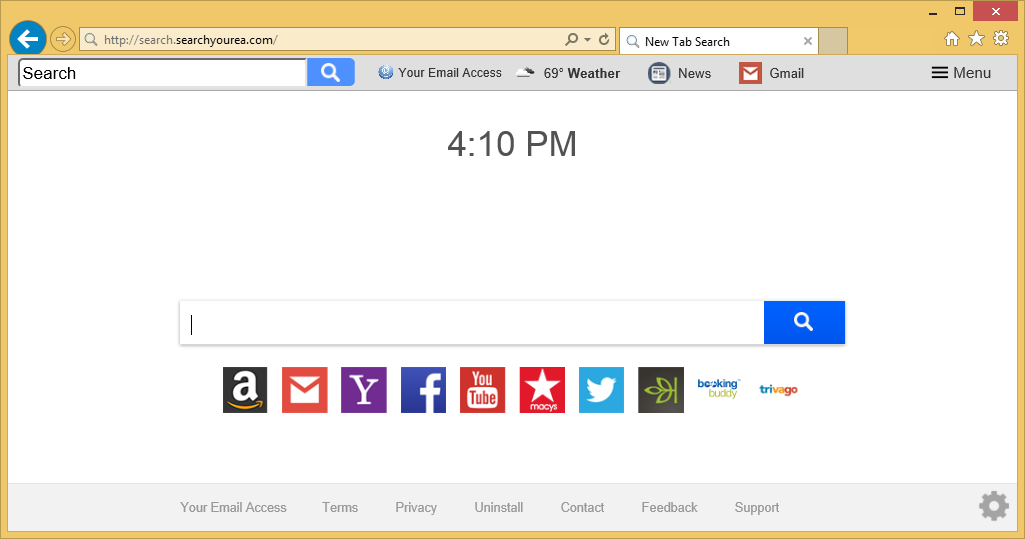
Task: Click footer Your Email Access link
Action: pos(233,508)
